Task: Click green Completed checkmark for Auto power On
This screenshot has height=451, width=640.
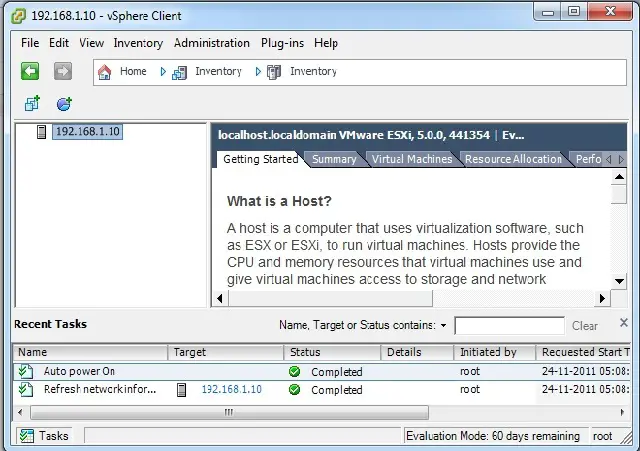Action: 294,371
